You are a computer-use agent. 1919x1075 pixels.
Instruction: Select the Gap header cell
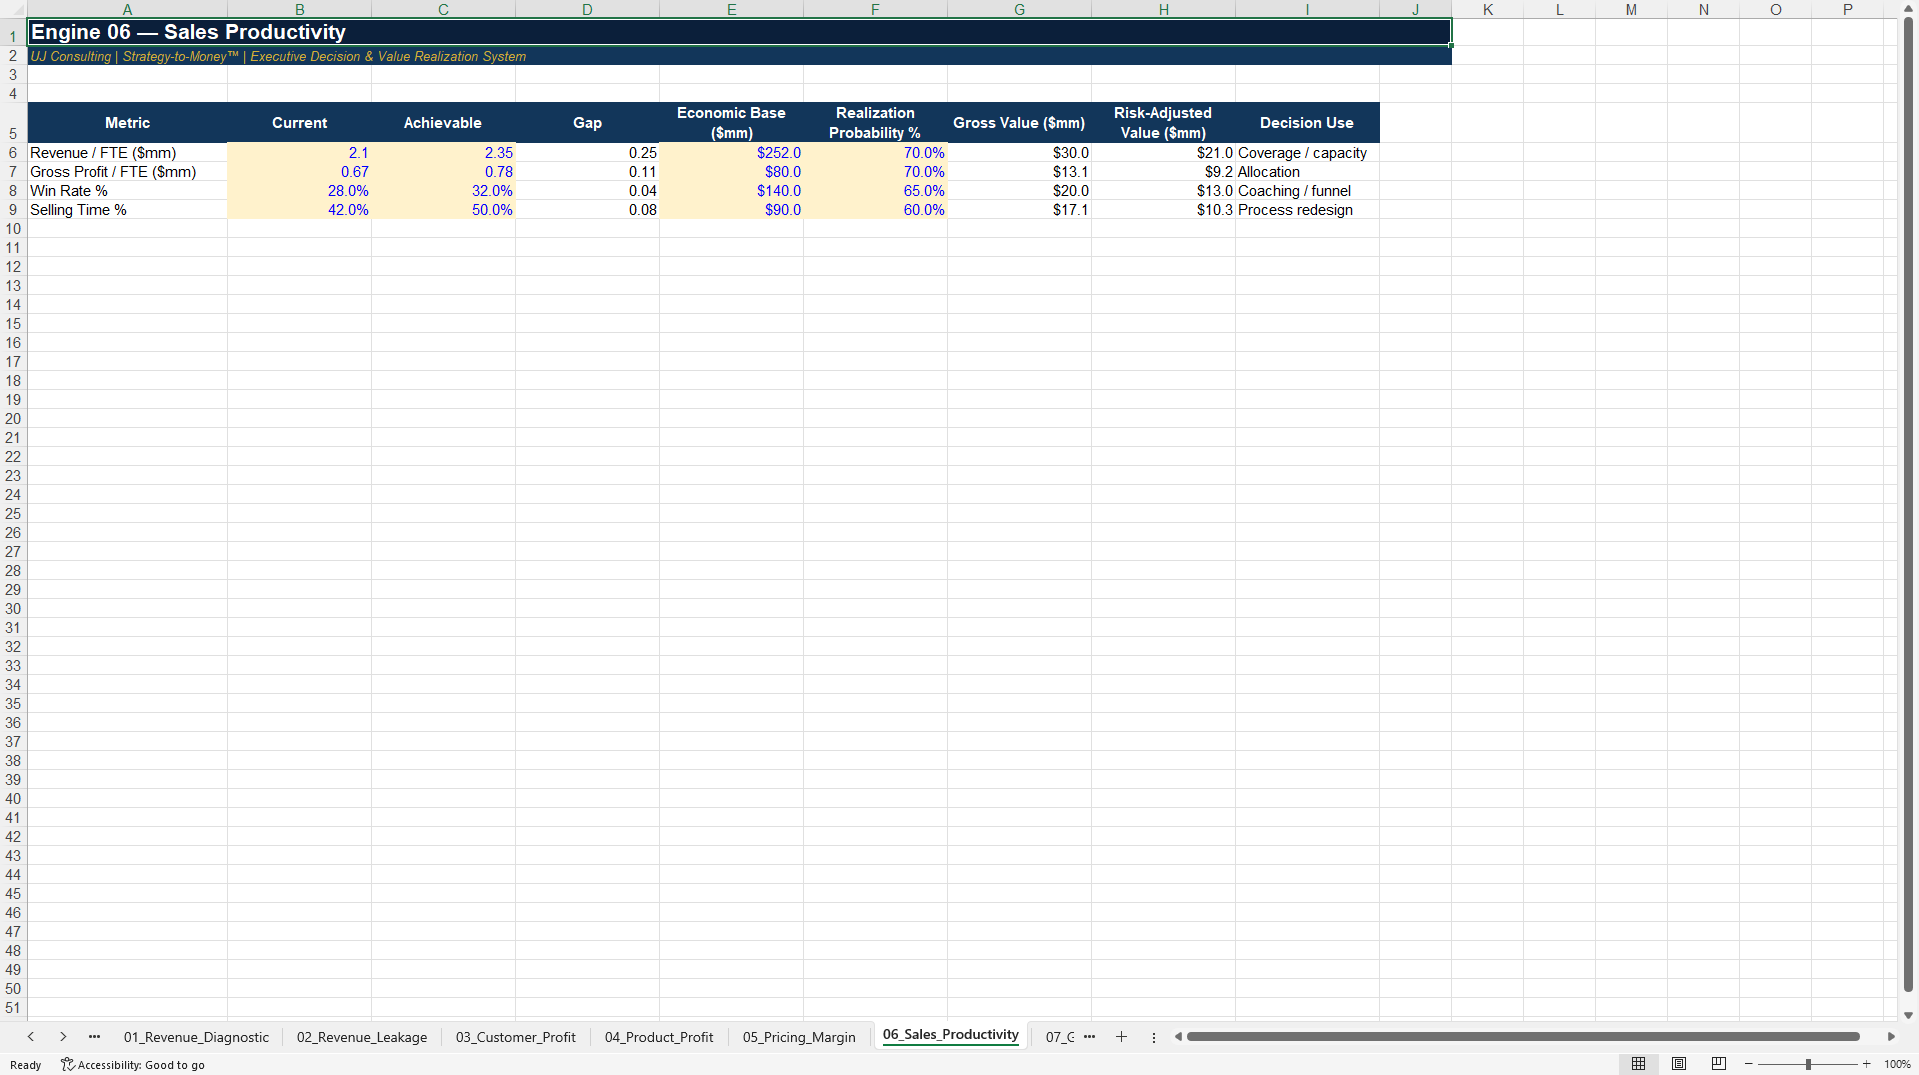587,123
